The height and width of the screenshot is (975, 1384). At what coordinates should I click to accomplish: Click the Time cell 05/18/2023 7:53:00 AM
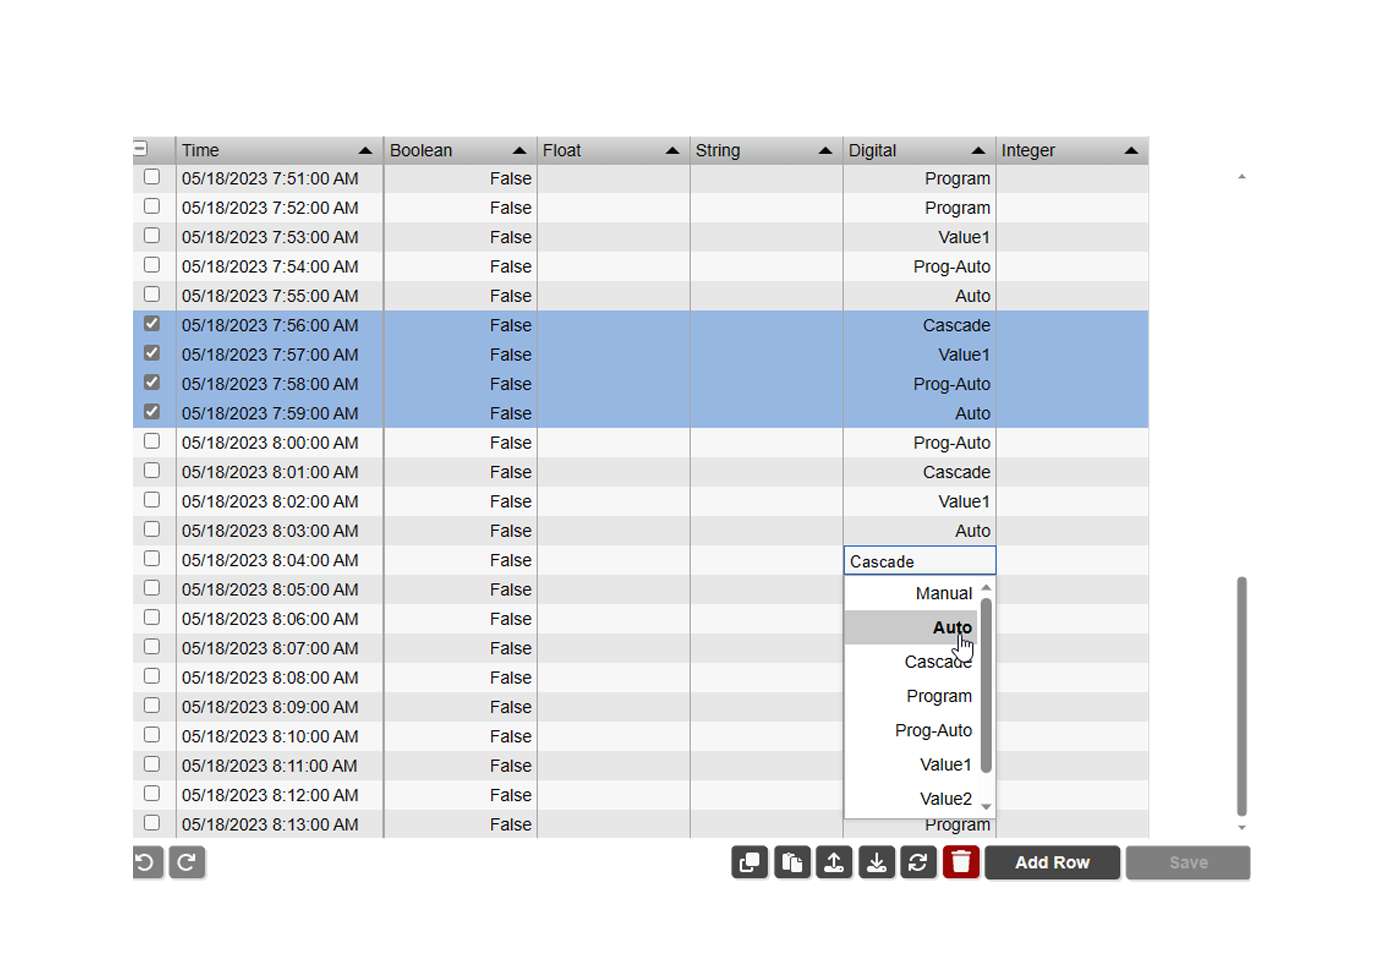(x=280, y=237)
